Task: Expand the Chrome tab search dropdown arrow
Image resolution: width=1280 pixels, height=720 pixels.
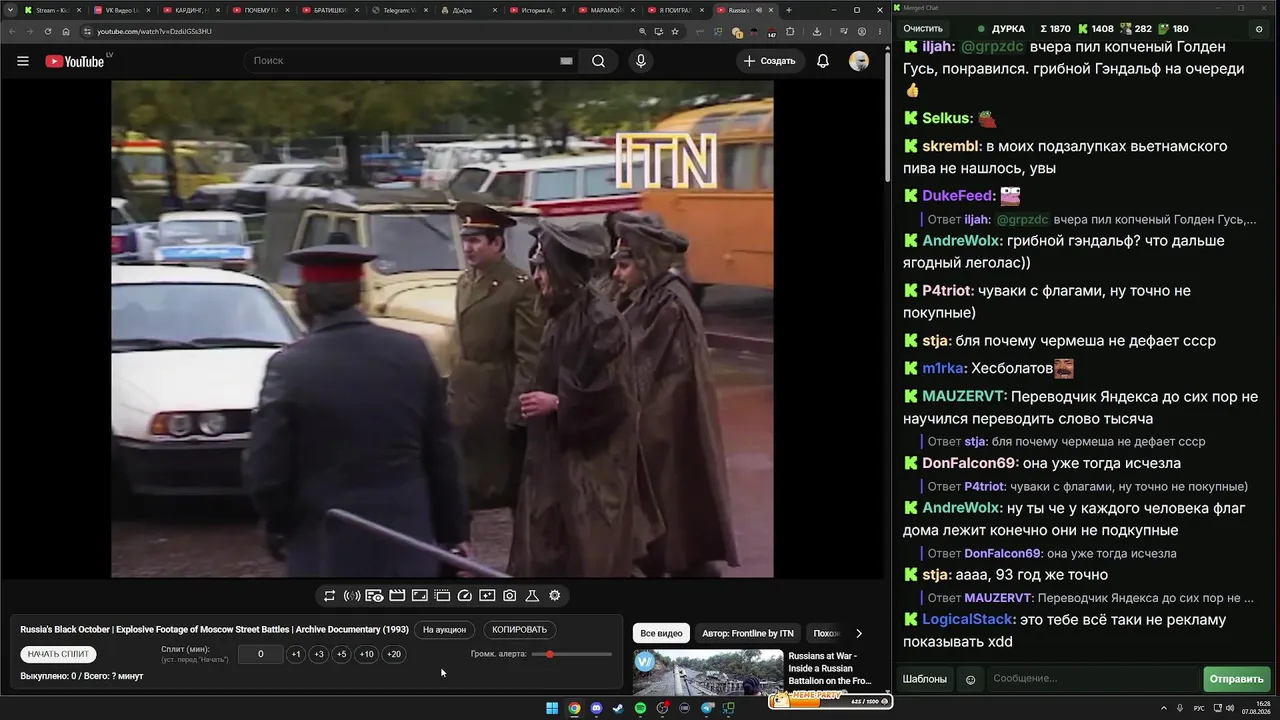Action: 8,10
